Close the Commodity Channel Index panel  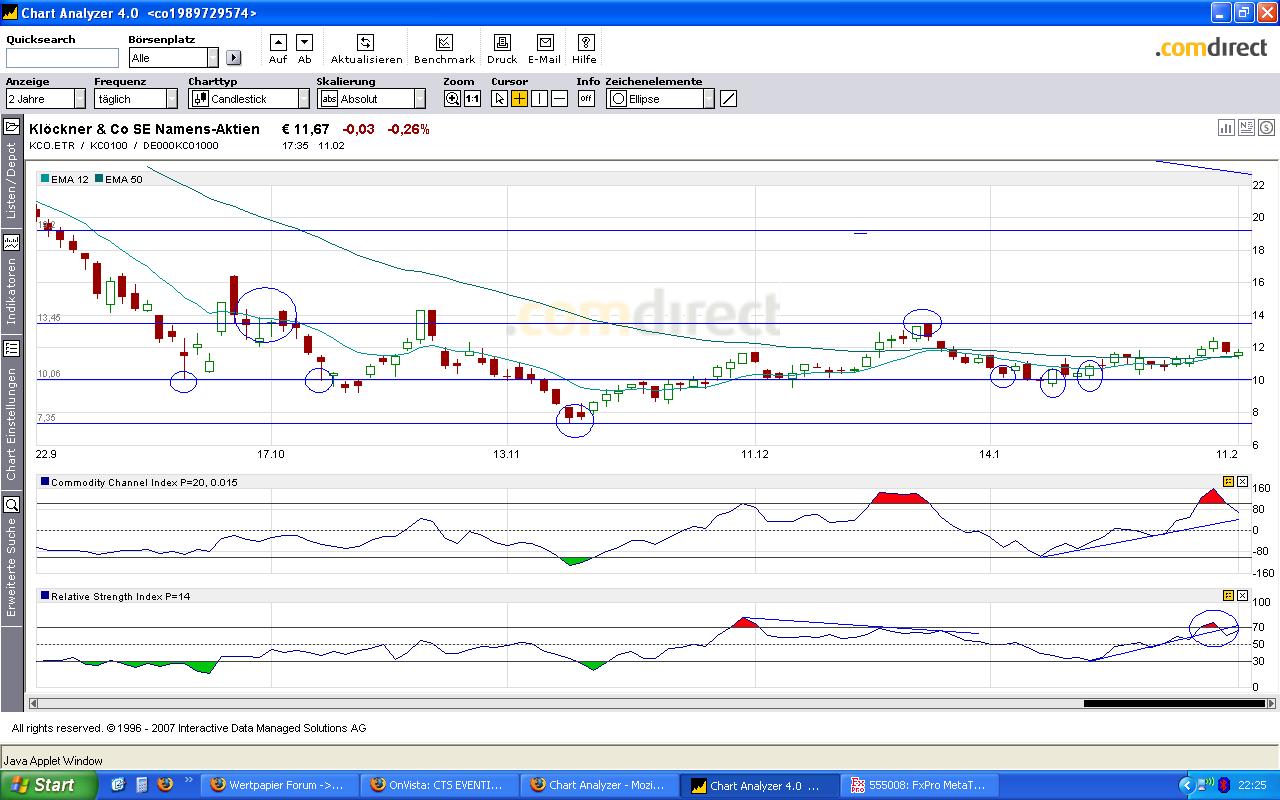tap(1243, 481)
